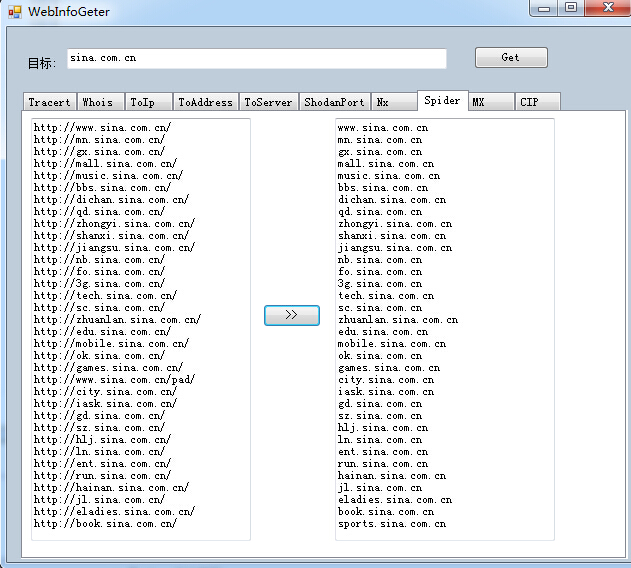This screenshot has width=631, height=568.
Task: Select domain dichan.sina.com.cn in right list
Action: tap(392, 200)
